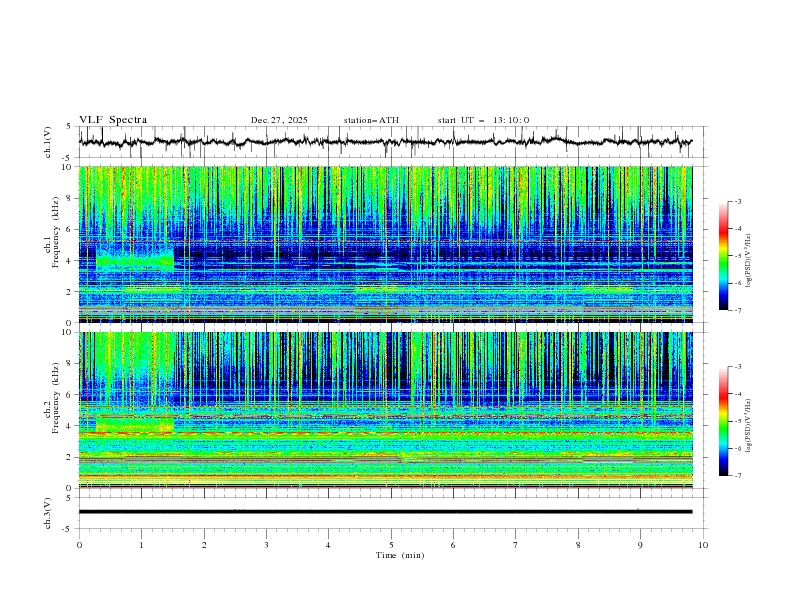Viewport: 792px width, 612px height.
Task: Click the ch.2 spectrogram color bar
Action: coord(723,421)
